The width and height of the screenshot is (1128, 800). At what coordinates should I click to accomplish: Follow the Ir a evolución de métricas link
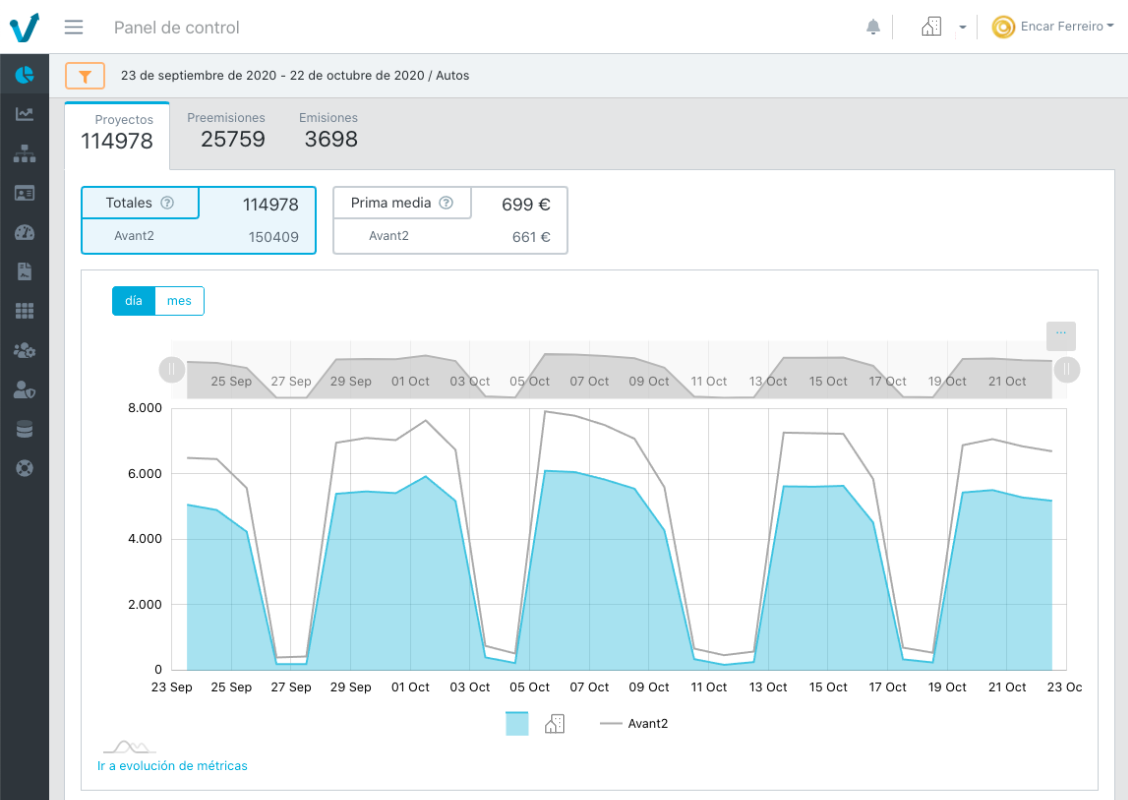(x=172, y=766)
